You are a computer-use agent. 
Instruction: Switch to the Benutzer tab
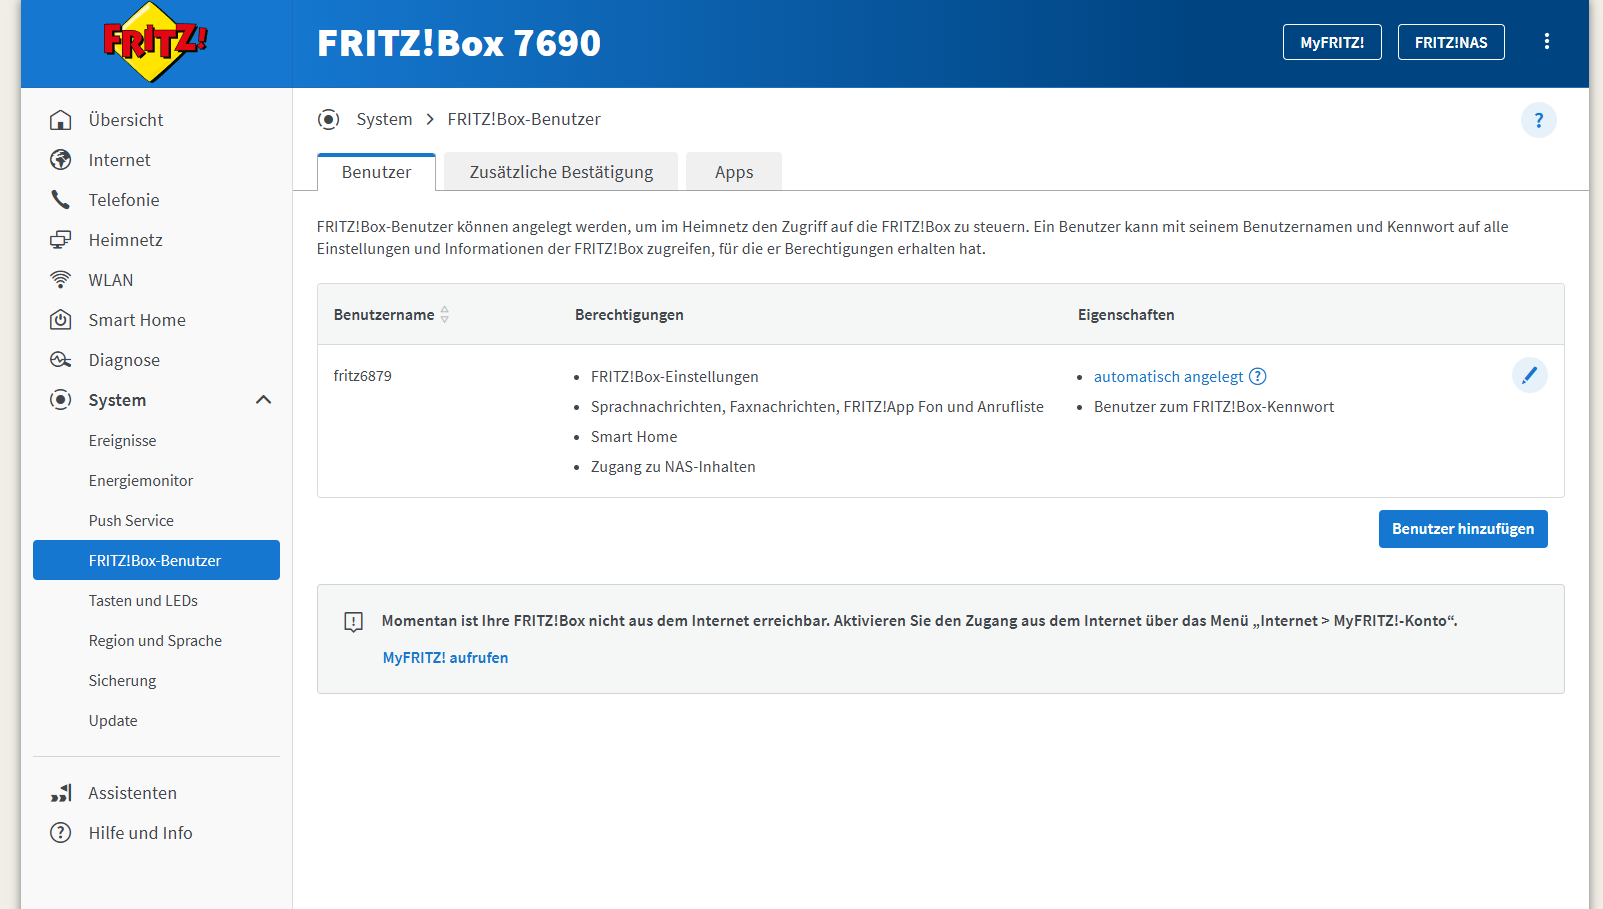coord(376,172)
